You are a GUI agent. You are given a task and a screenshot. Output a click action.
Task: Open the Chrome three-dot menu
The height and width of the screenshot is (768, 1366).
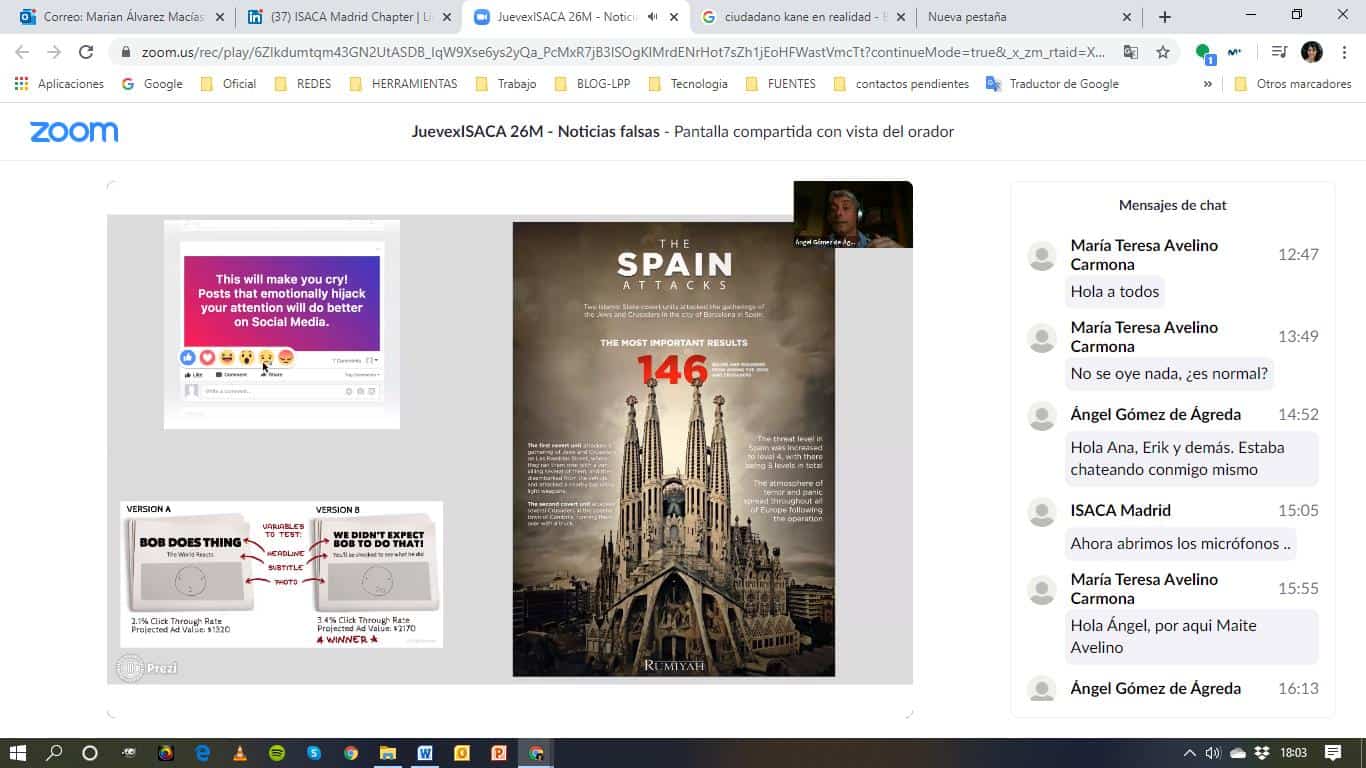(1345, 52)
